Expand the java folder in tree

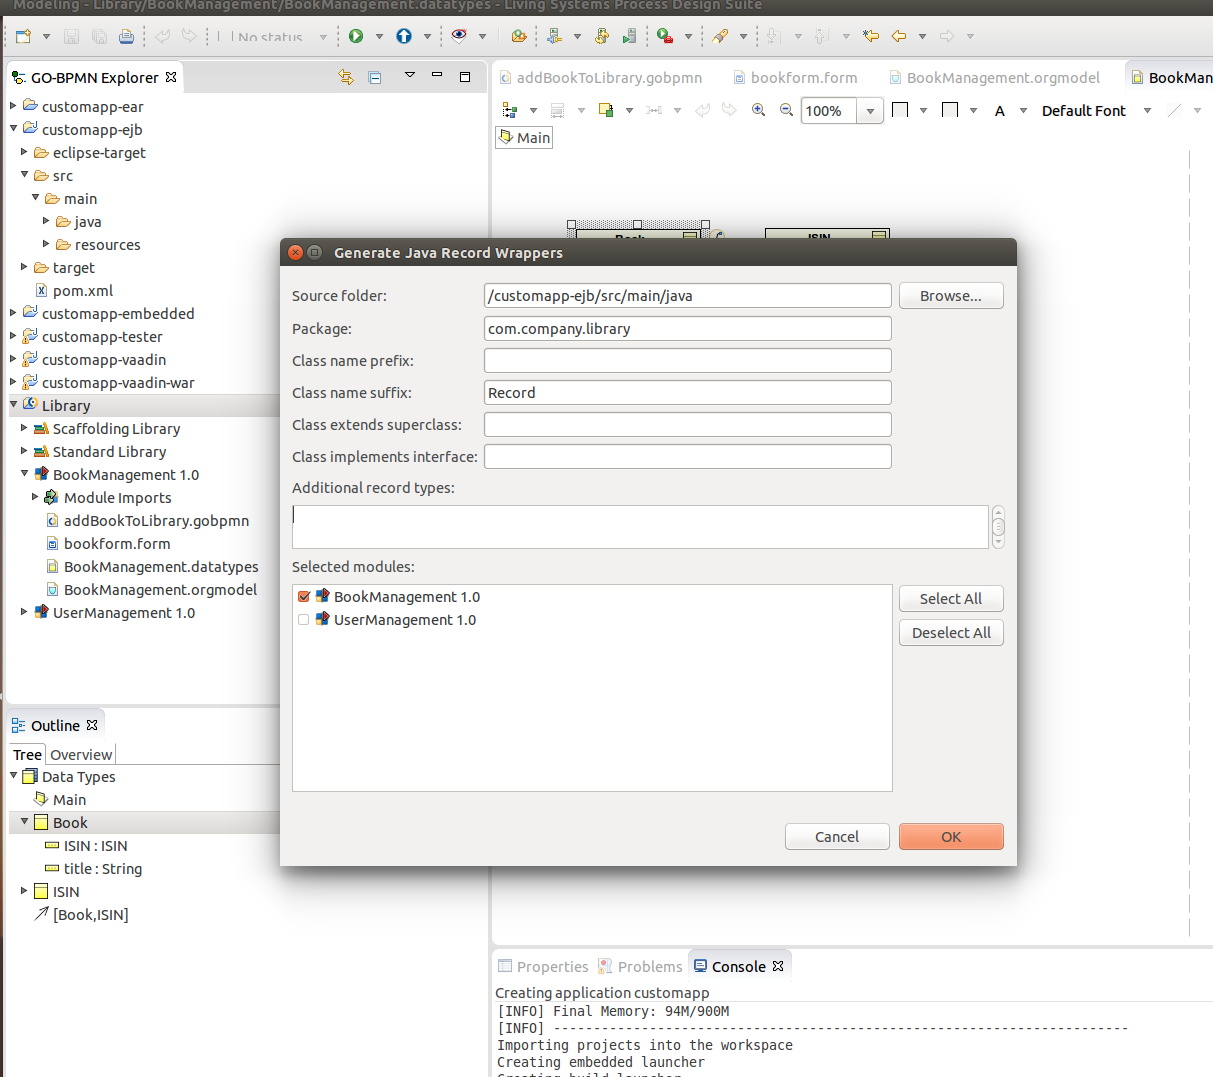[46, 221]
